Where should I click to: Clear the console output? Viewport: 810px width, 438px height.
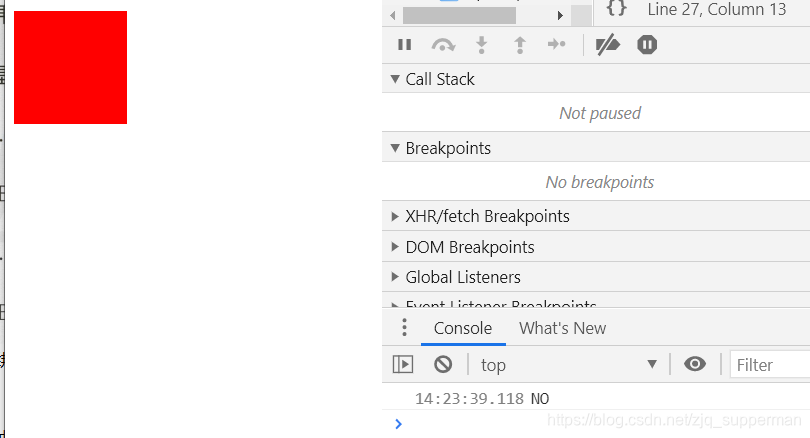pyautogui.click(x=443, y=365)
